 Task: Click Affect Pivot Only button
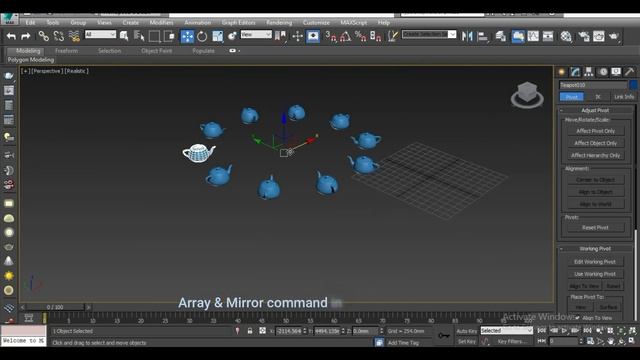pyautogui.click(x=596, y=131)
